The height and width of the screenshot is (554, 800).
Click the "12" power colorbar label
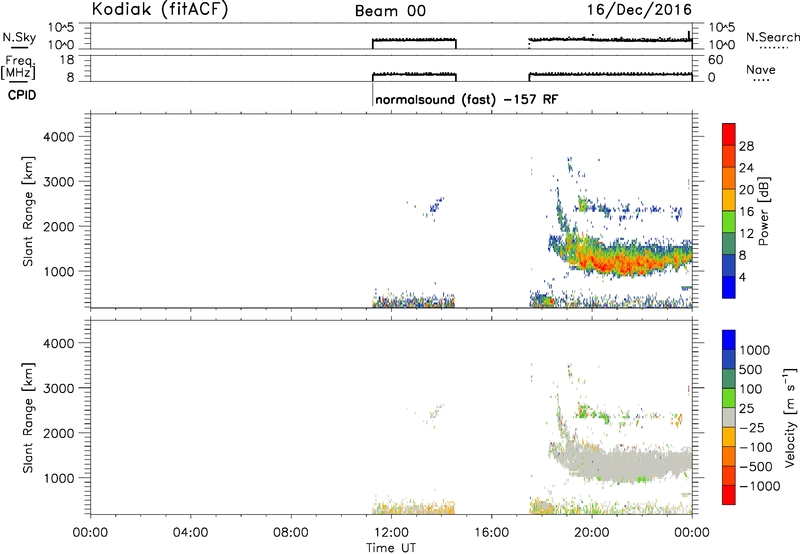(x=746, y=234)
